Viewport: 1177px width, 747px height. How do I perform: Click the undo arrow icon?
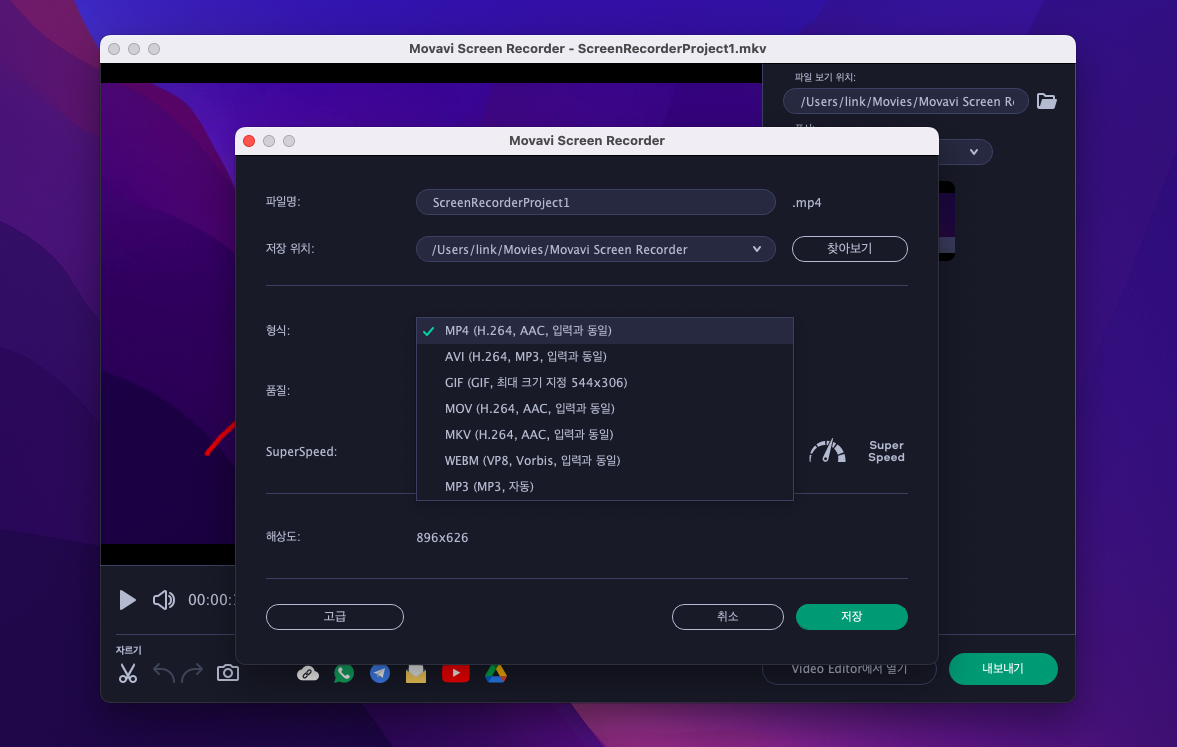tap(164, 673)
